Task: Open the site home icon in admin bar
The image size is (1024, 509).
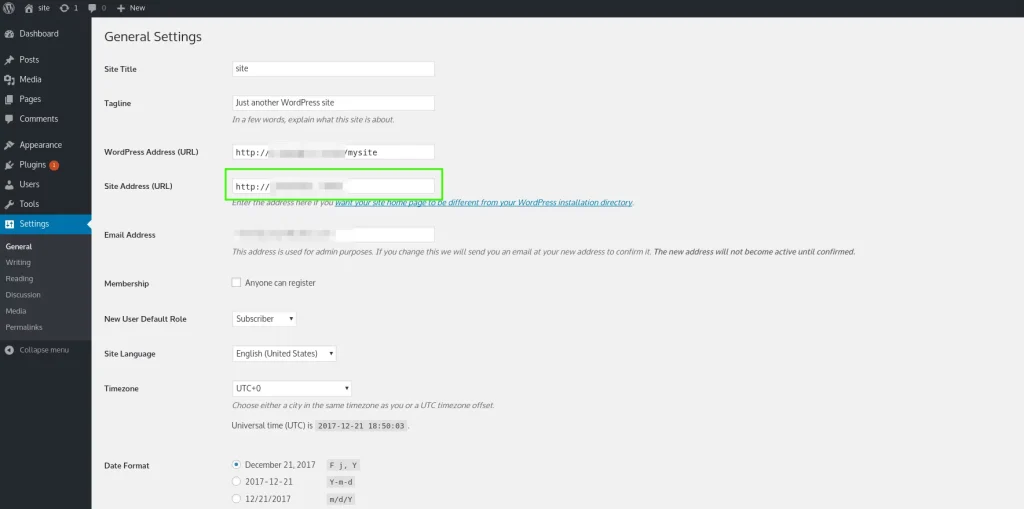Action: pos(29,7)
